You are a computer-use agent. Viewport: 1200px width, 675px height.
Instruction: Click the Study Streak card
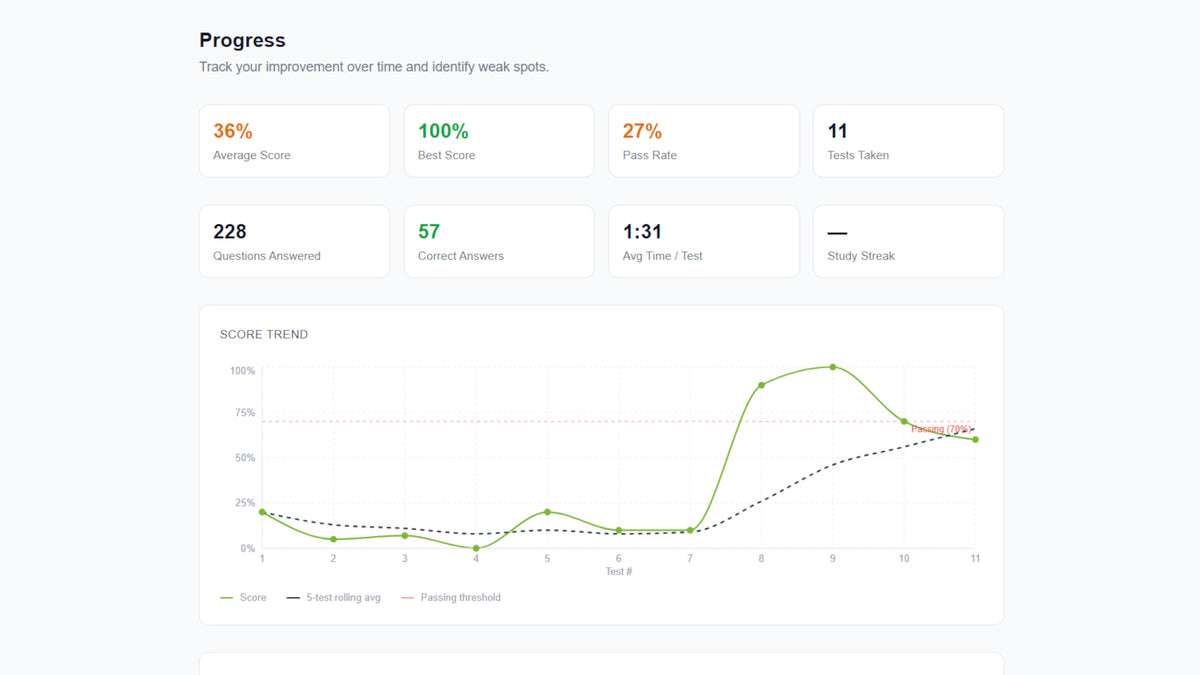pos(908,242)
